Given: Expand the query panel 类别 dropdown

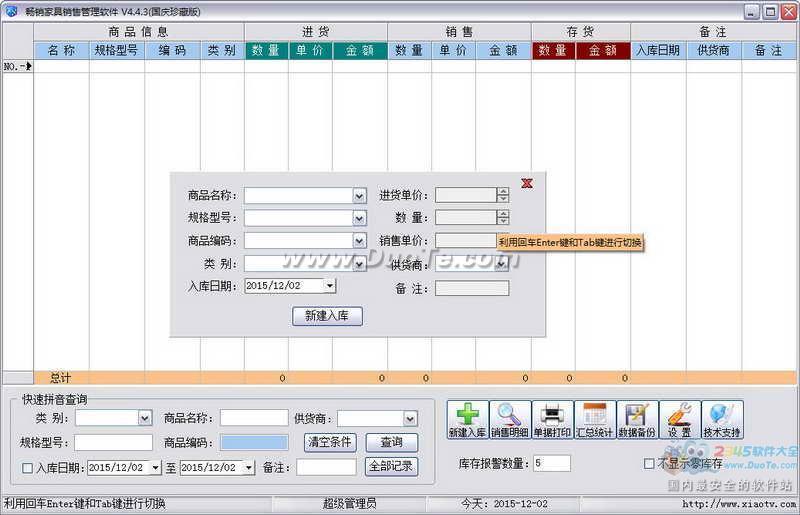Looking at the screenshot, I should (x=145, y=419).
